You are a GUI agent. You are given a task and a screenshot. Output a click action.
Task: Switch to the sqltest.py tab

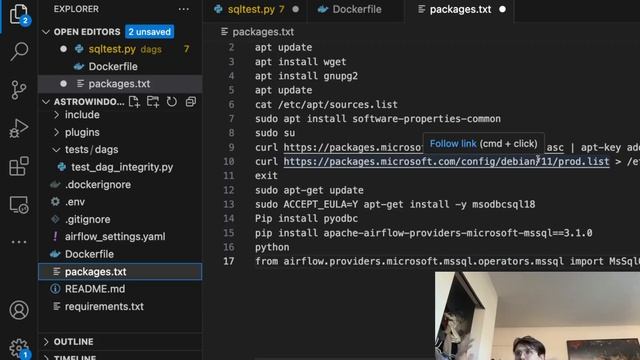pos(256,9)
